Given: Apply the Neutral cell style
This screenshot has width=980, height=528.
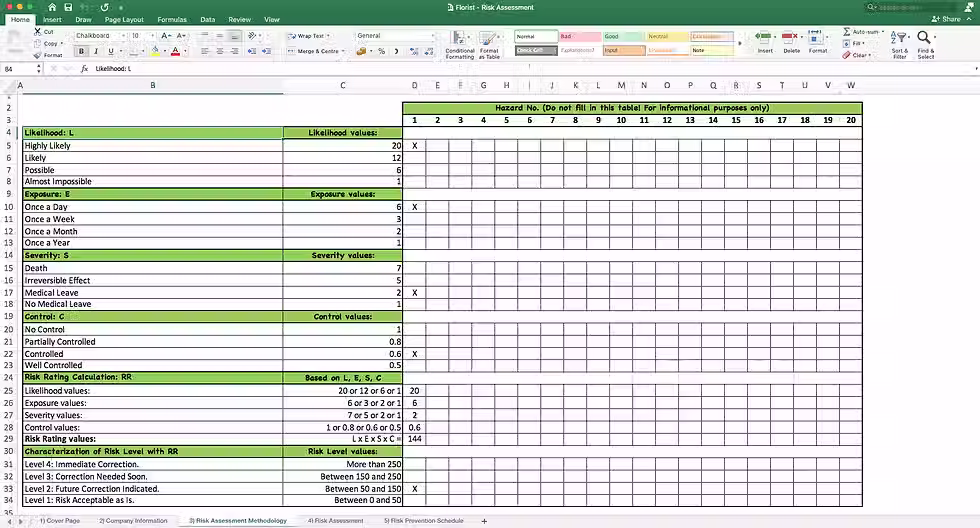Looking at the screenshot, I should point(668,36).
